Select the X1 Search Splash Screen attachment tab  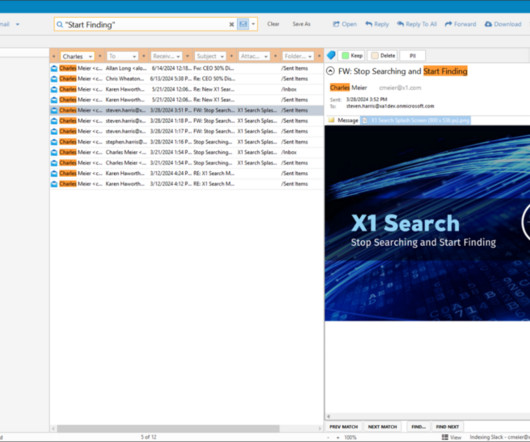click(415, 120)
